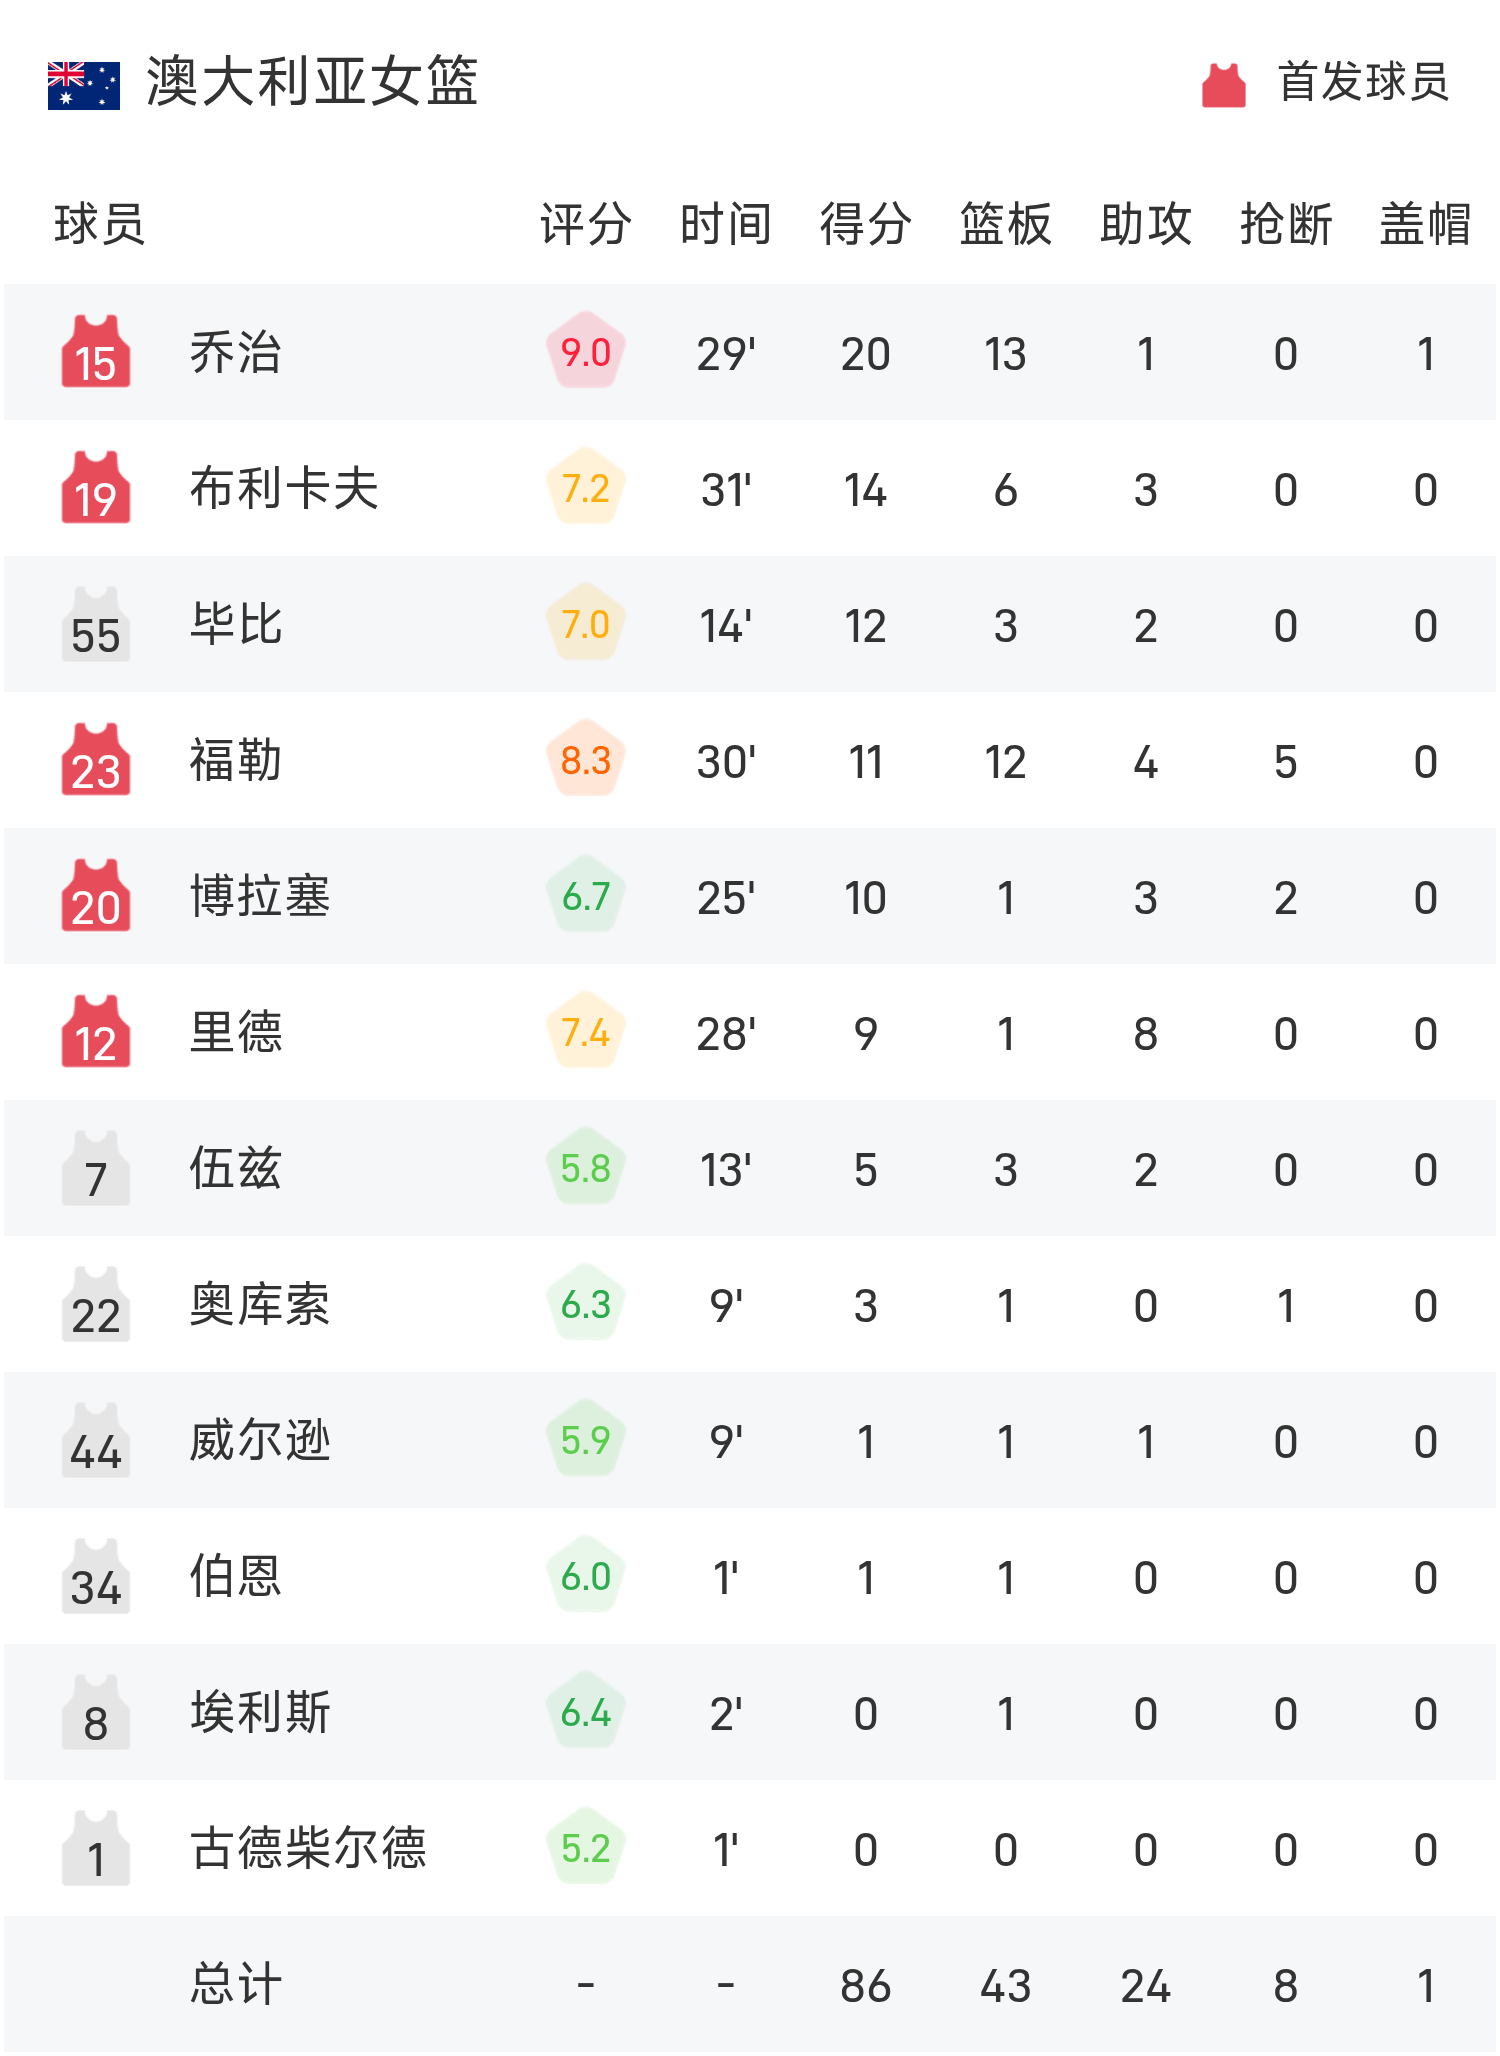Click the 澳大利亚女篮 team title
Viewport: 1500px width, 2056px height.
pos(313,82)
